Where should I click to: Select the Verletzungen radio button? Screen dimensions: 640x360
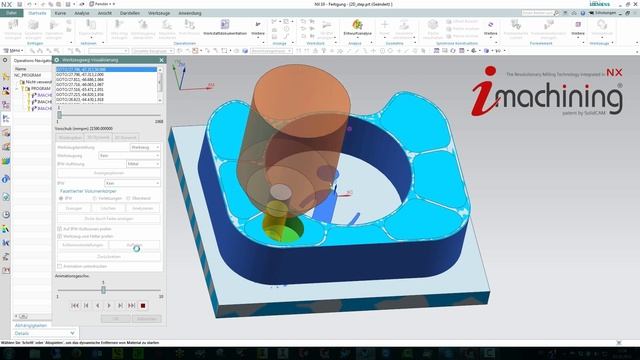pyautogui.click(x=95, y=198)
